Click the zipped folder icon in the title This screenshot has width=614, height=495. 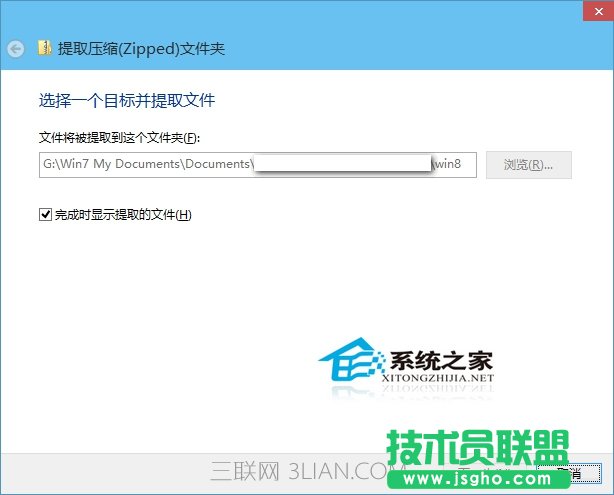point(44,48)
